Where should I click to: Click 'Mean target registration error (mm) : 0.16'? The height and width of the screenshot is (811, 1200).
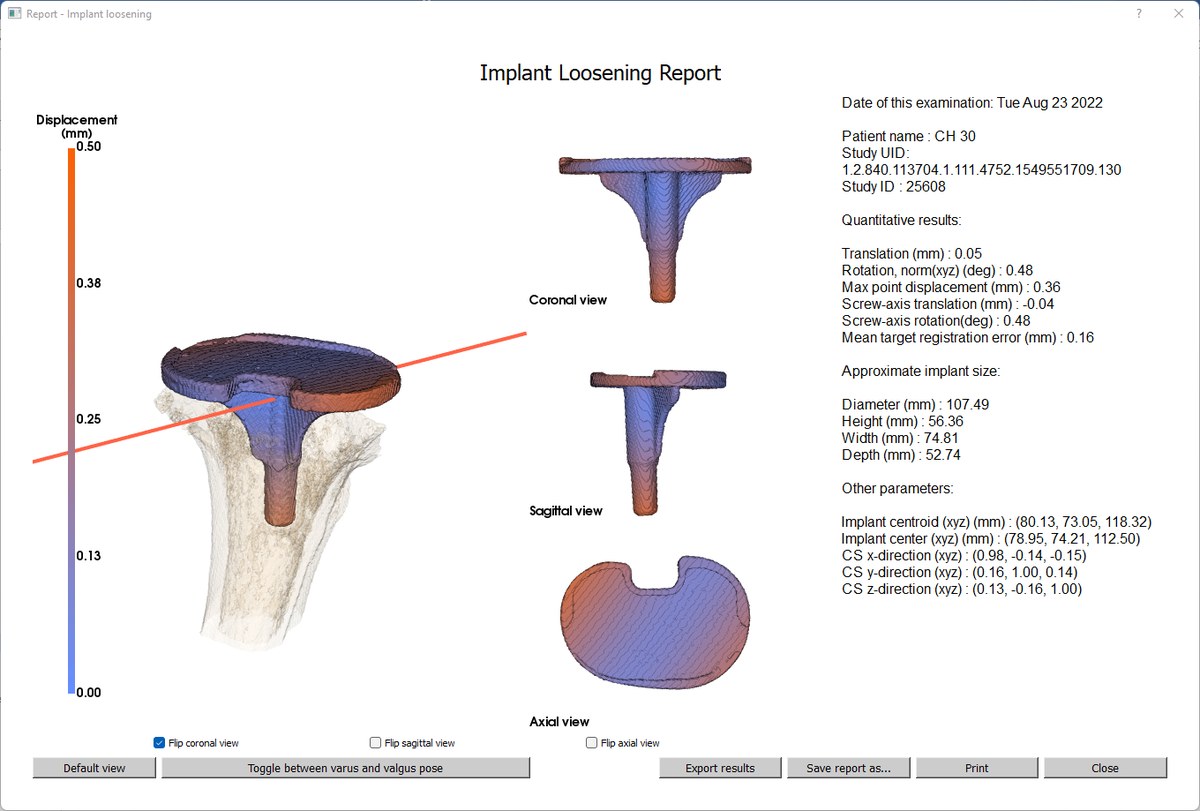(x=968, y=338)
